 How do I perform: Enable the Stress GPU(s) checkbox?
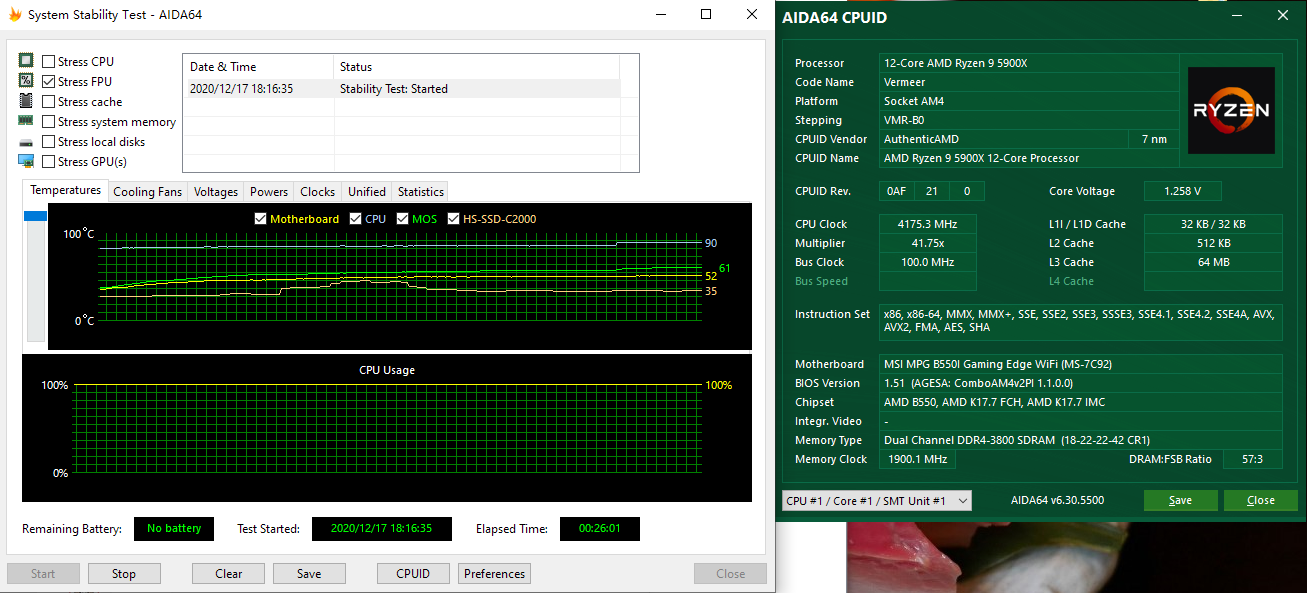pos(48,162)
